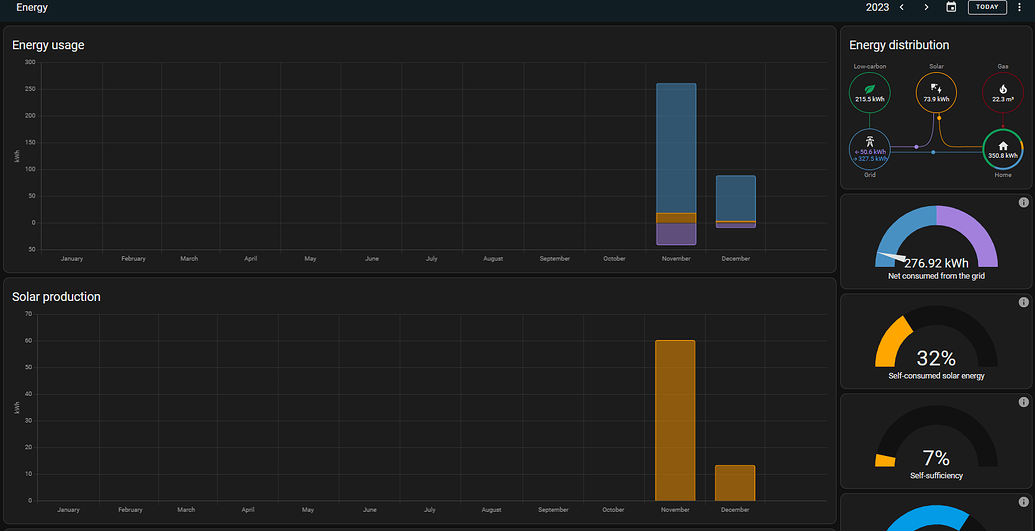Click the TODAY button
The height and width of the screenshot is (531, 1035).
pos(987,7)
